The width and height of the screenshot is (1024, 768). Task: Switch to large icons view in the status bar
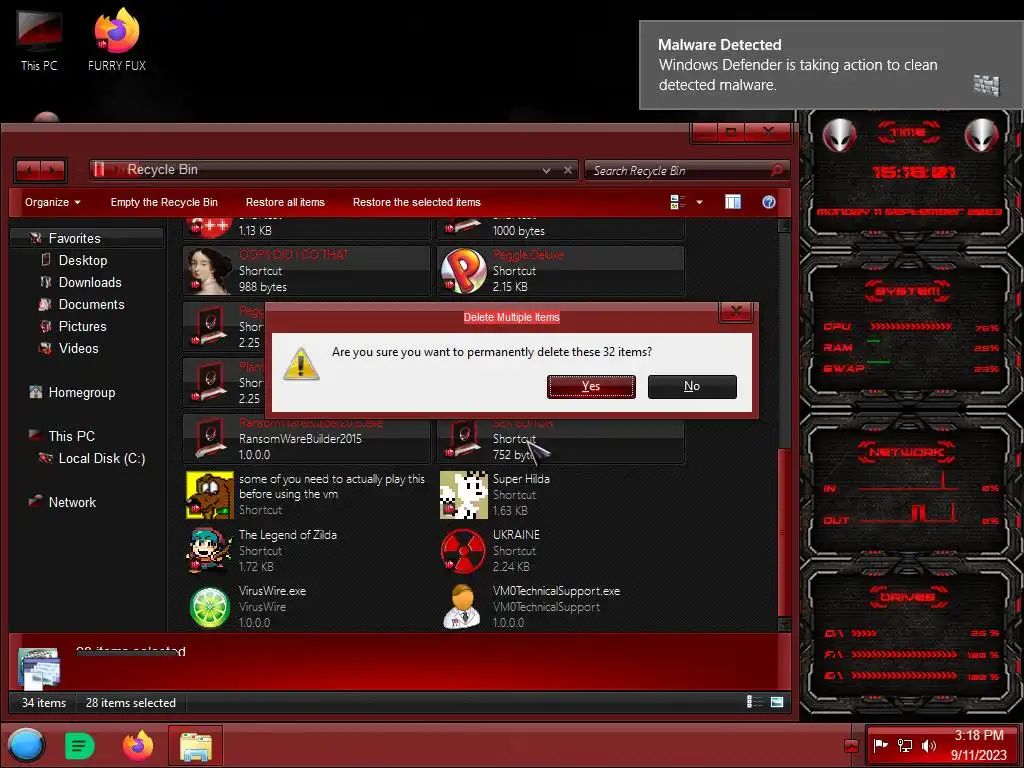(x=777, y=702)
